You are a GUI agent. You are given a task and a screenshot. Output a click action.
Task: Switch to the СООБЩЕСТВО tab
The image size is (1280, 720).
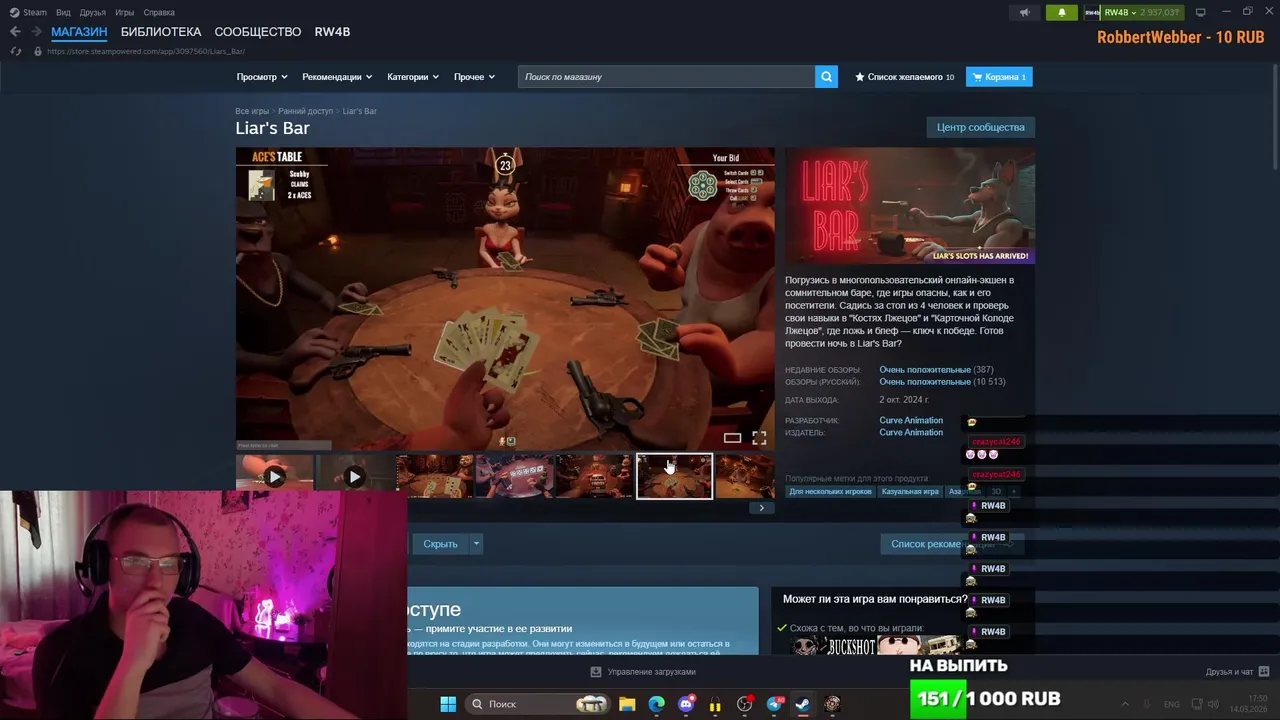tap(258, 32)
